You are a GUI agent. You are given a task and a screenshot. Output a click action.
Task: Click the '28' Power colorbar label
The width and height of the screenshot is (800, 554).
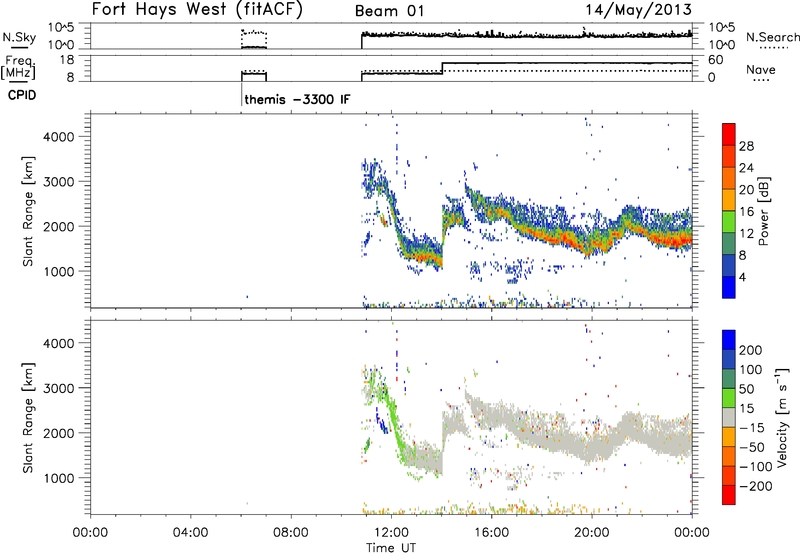746,146
